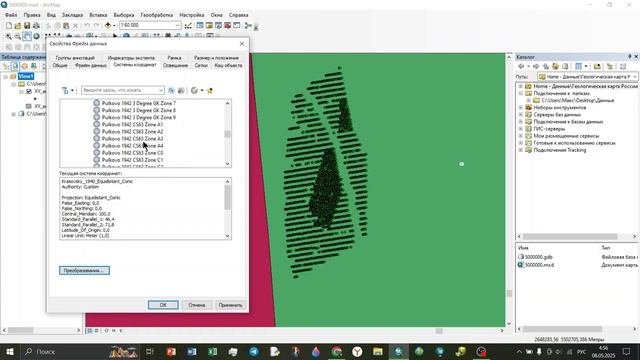List layers by drawing order icon
The image size is (640, 360).
coord(7,66)
